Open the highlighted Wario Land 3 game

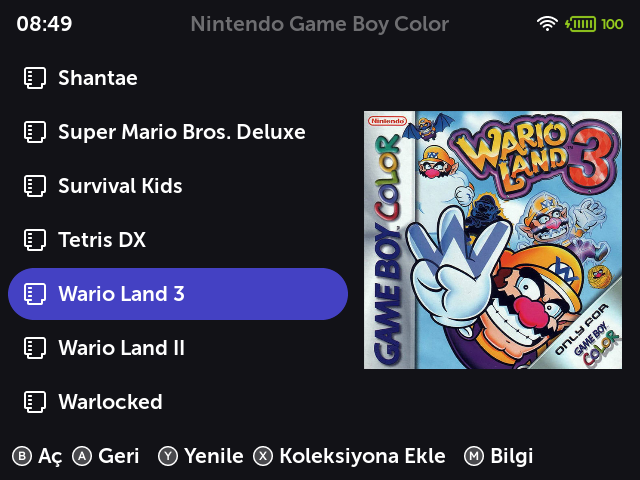tap(178, 294)
